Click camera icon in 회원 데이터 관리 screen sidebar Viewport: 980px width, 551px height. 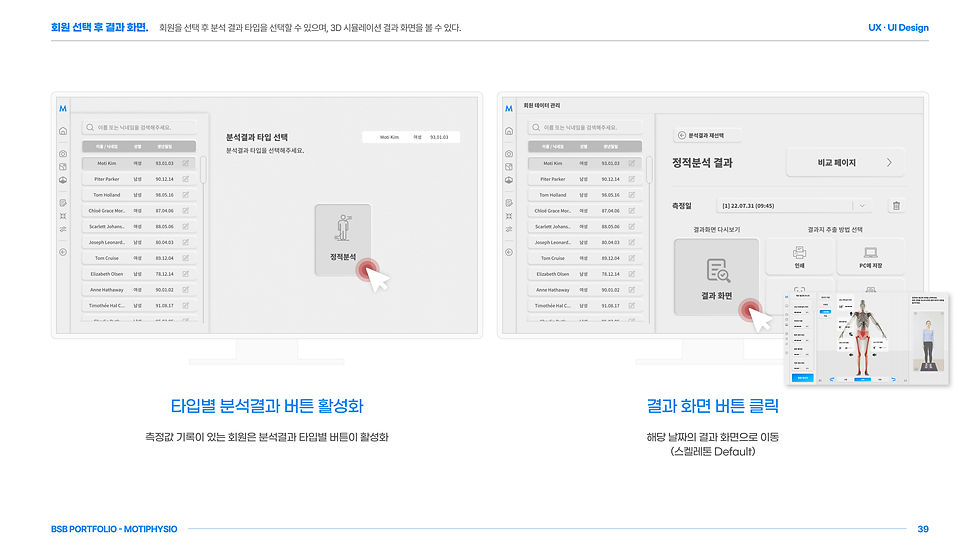pos(509,154)
